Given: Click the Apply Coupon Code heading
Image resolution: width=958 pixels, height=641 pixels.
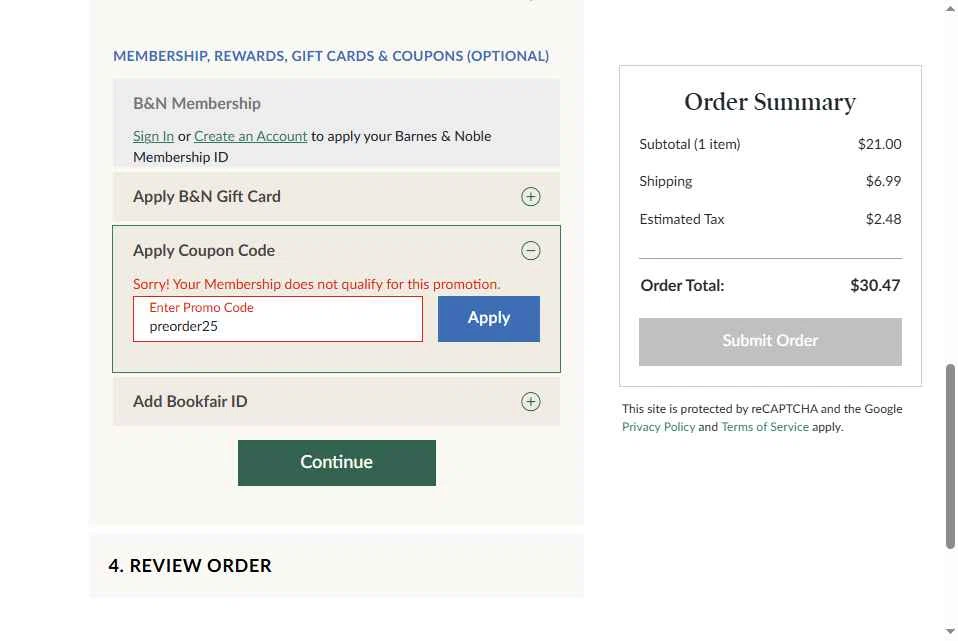Looking at the screenshot, I should point(204,251).
